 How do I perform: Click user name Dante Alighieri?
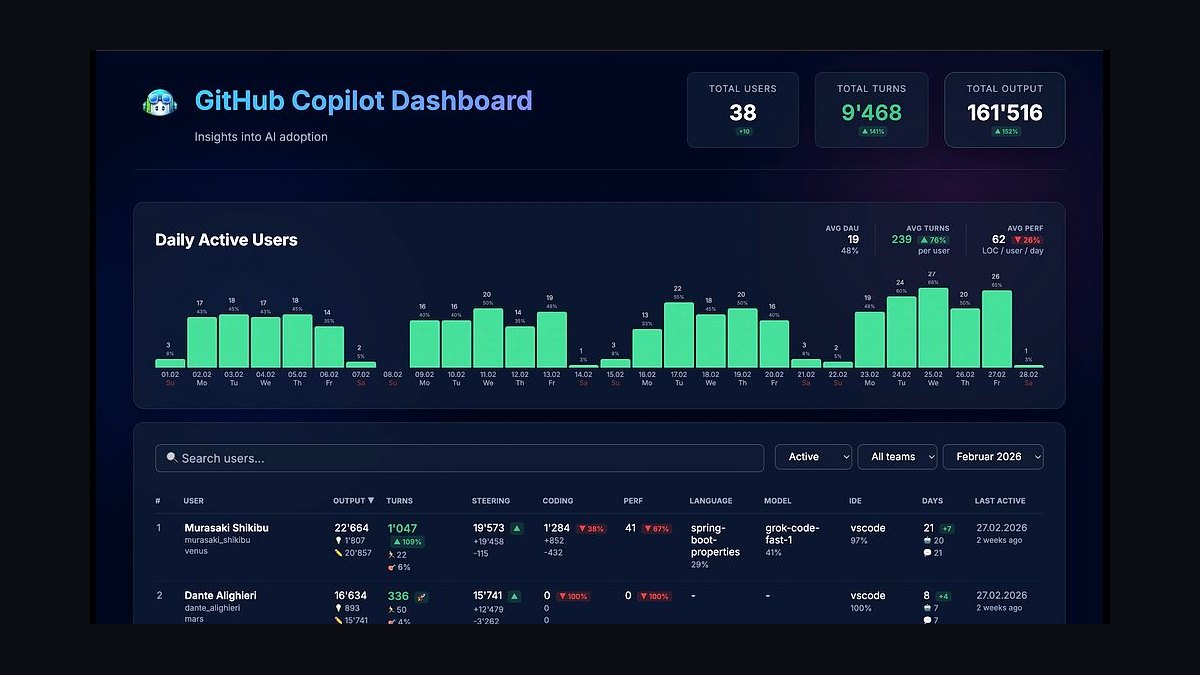pyautogui.click(x=220, y=596)
